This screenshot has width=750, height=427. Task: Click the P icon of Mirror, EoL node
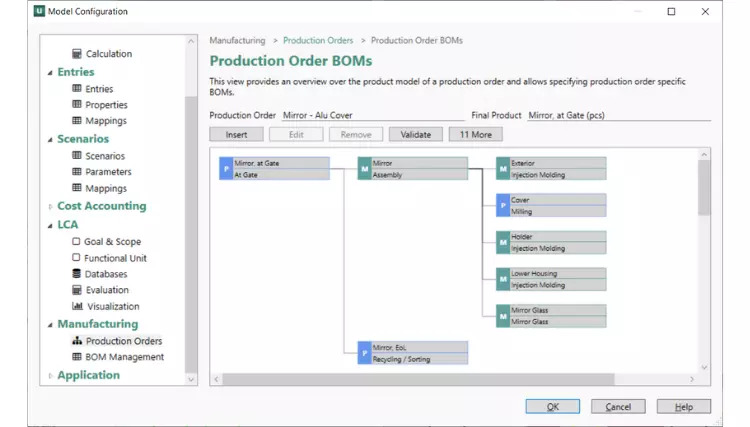(x=364, y=352)
